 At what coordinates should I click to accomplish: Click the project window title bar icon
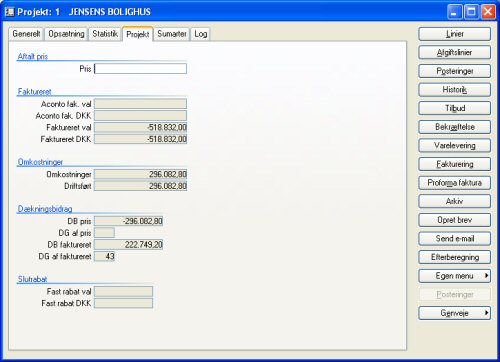pyautogui.click(x=10, y=12)
